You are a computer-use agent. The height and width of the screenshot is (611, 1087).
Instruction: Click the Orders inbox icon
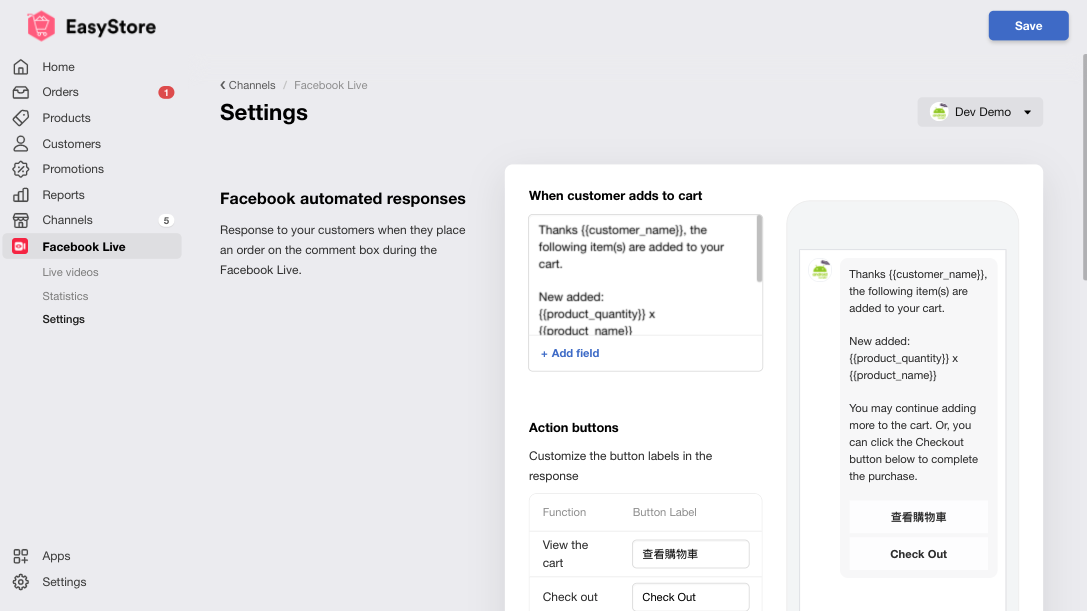21,92
